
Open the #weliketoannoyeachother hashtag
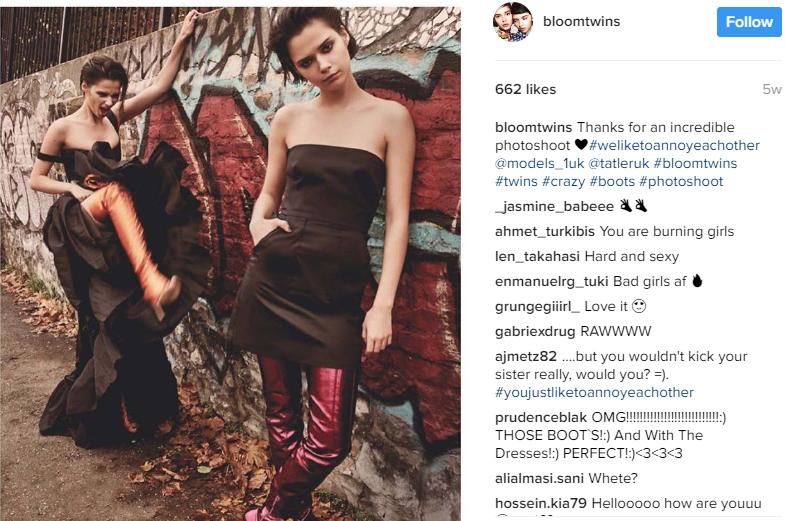(674, 145)
